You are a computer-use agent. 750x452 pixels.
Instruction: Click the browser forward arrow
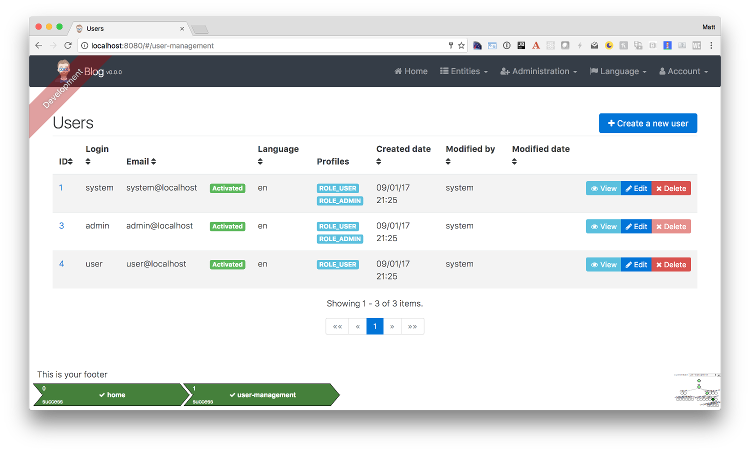coord(53,45)
